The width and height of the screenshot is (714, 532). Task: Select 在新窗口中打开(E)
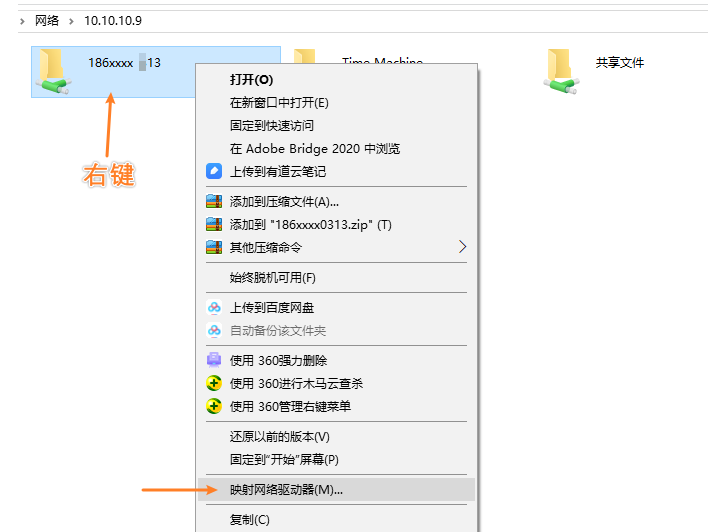click(279, 102)
